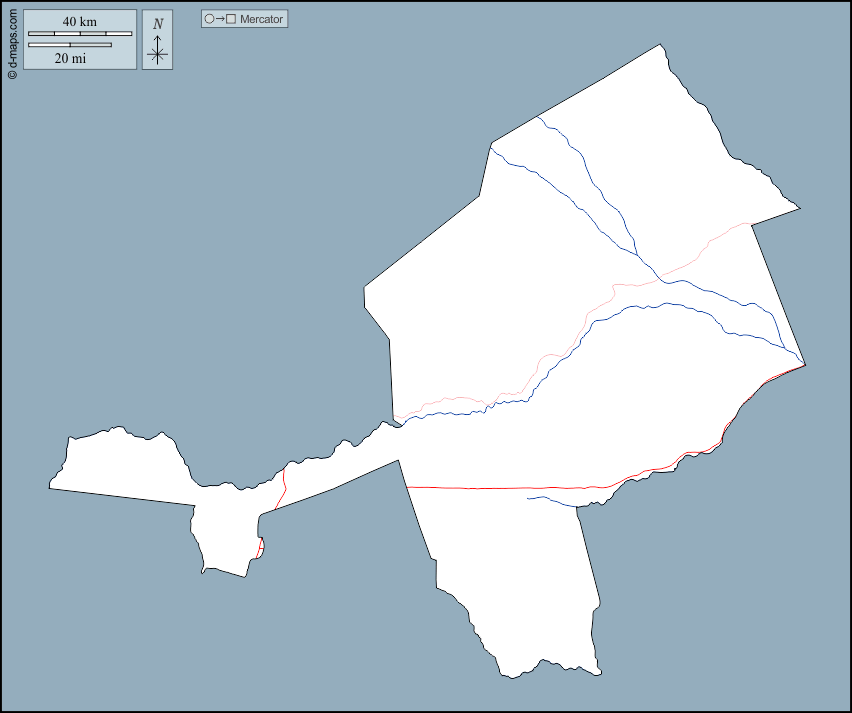Click the square icon in the Mercator box
This screenshot has height=713, width=852.
pyautogui.click(x=230, y=19)
